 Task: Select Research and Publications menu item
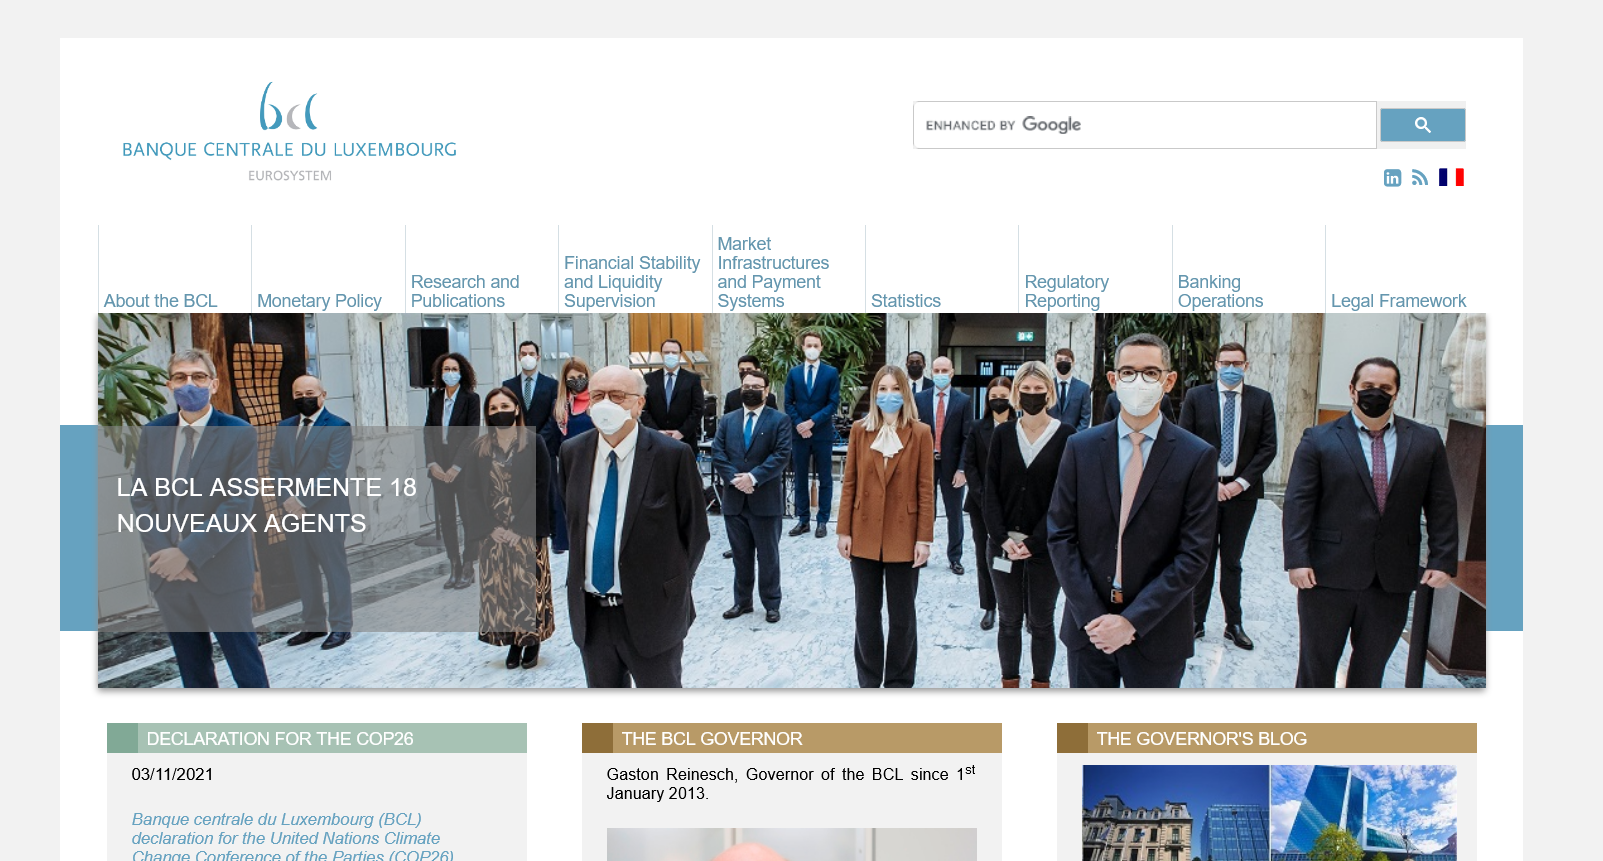(465, 291)
